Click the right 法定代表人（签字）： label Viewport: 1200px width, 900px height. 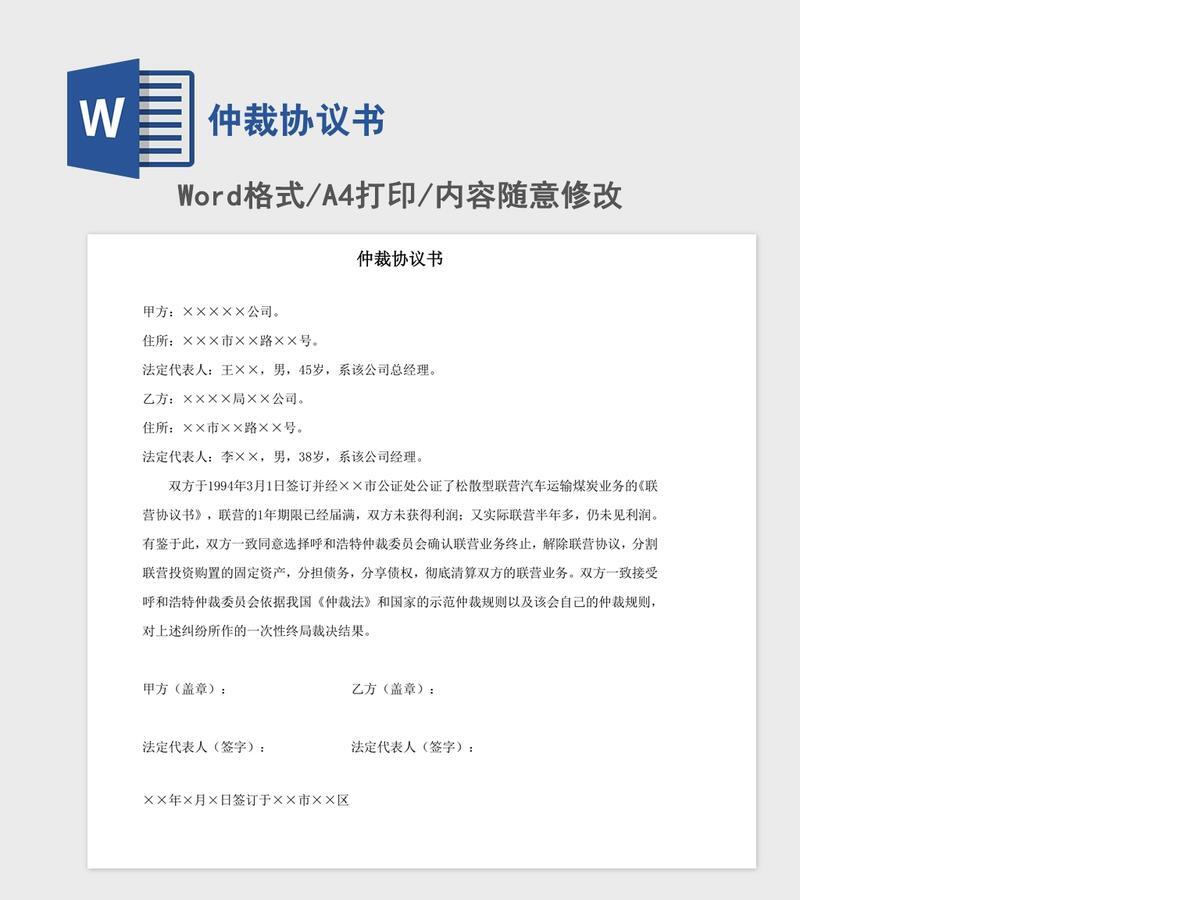click(413, 747)
